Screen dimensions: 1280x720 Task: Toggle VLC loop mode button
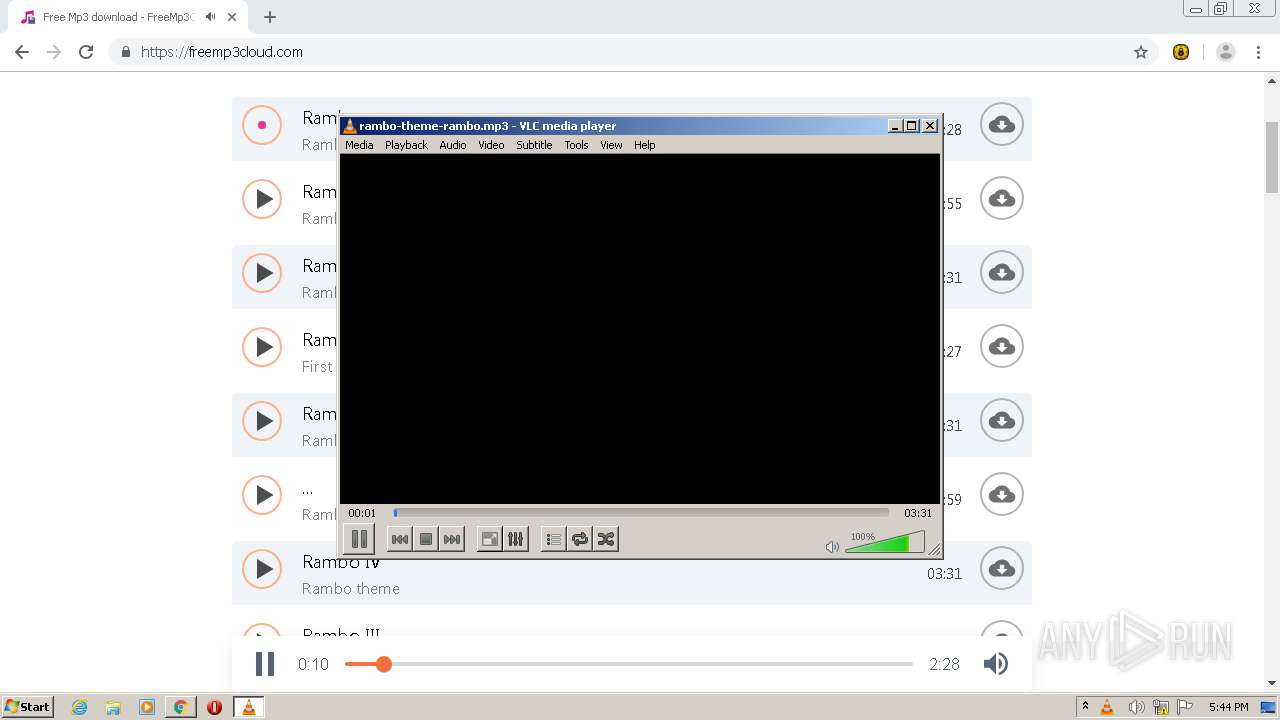580,539
